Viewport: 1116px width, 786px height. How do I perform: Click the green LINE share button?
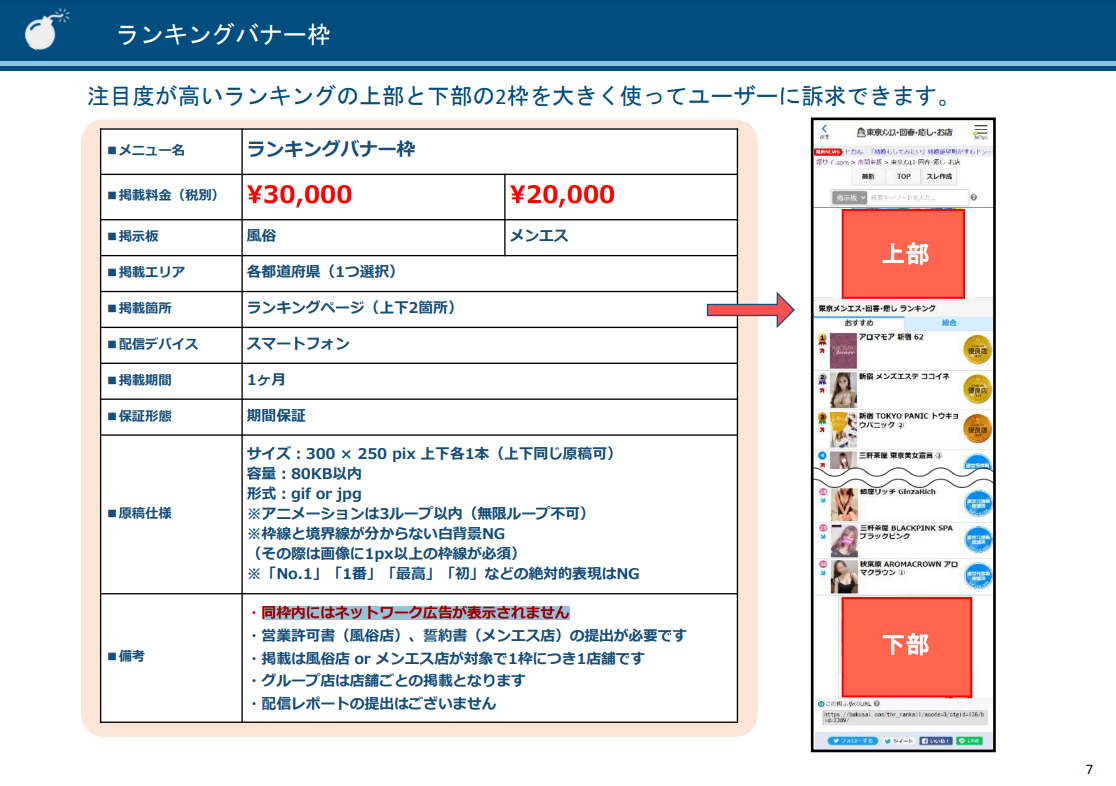[x=969, y=740]
